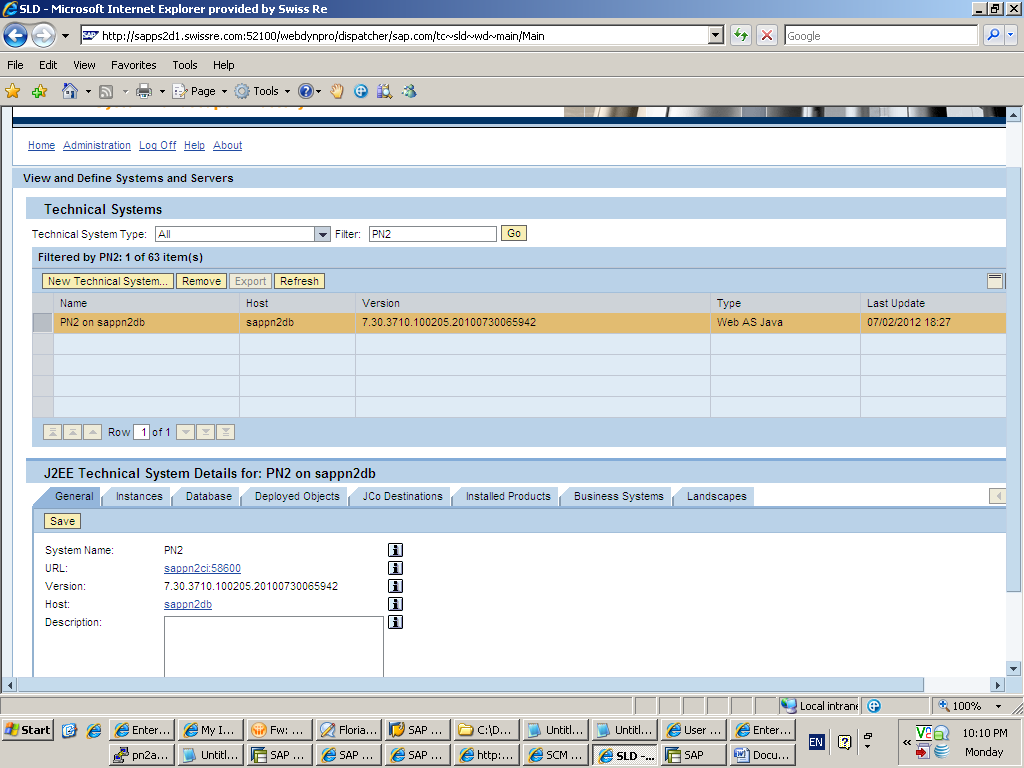
Task: Click the Save button
Action: click(x=62, y=521)
